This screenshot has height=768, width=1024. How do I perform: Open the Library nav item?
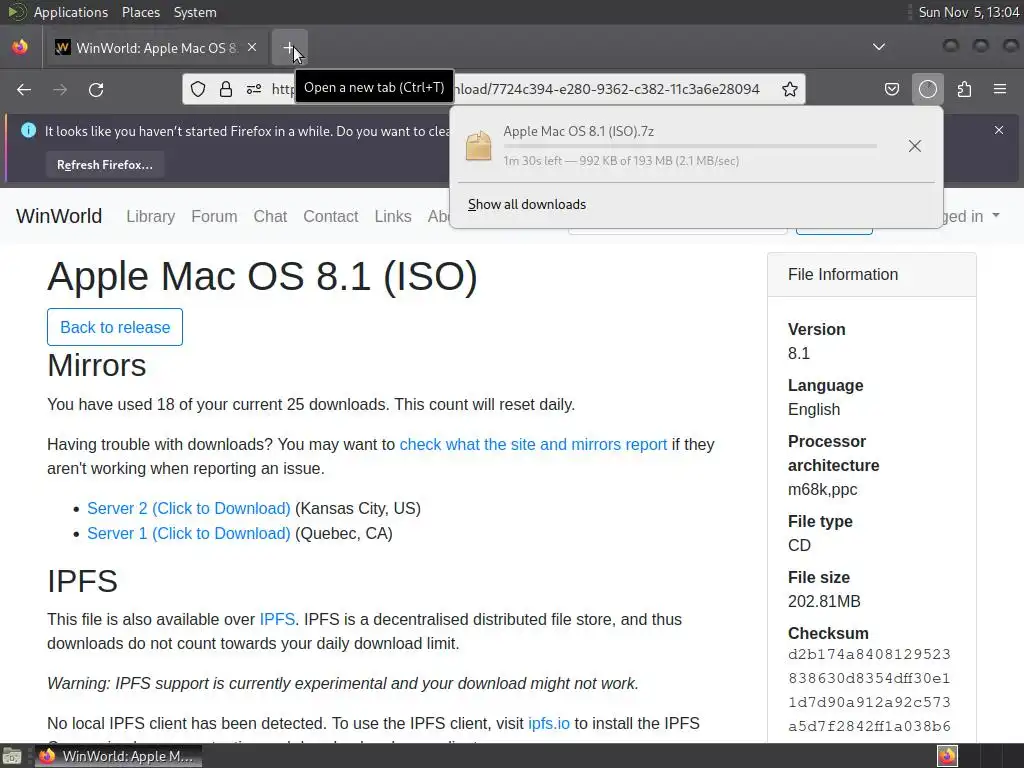click(x=151, y=216)
